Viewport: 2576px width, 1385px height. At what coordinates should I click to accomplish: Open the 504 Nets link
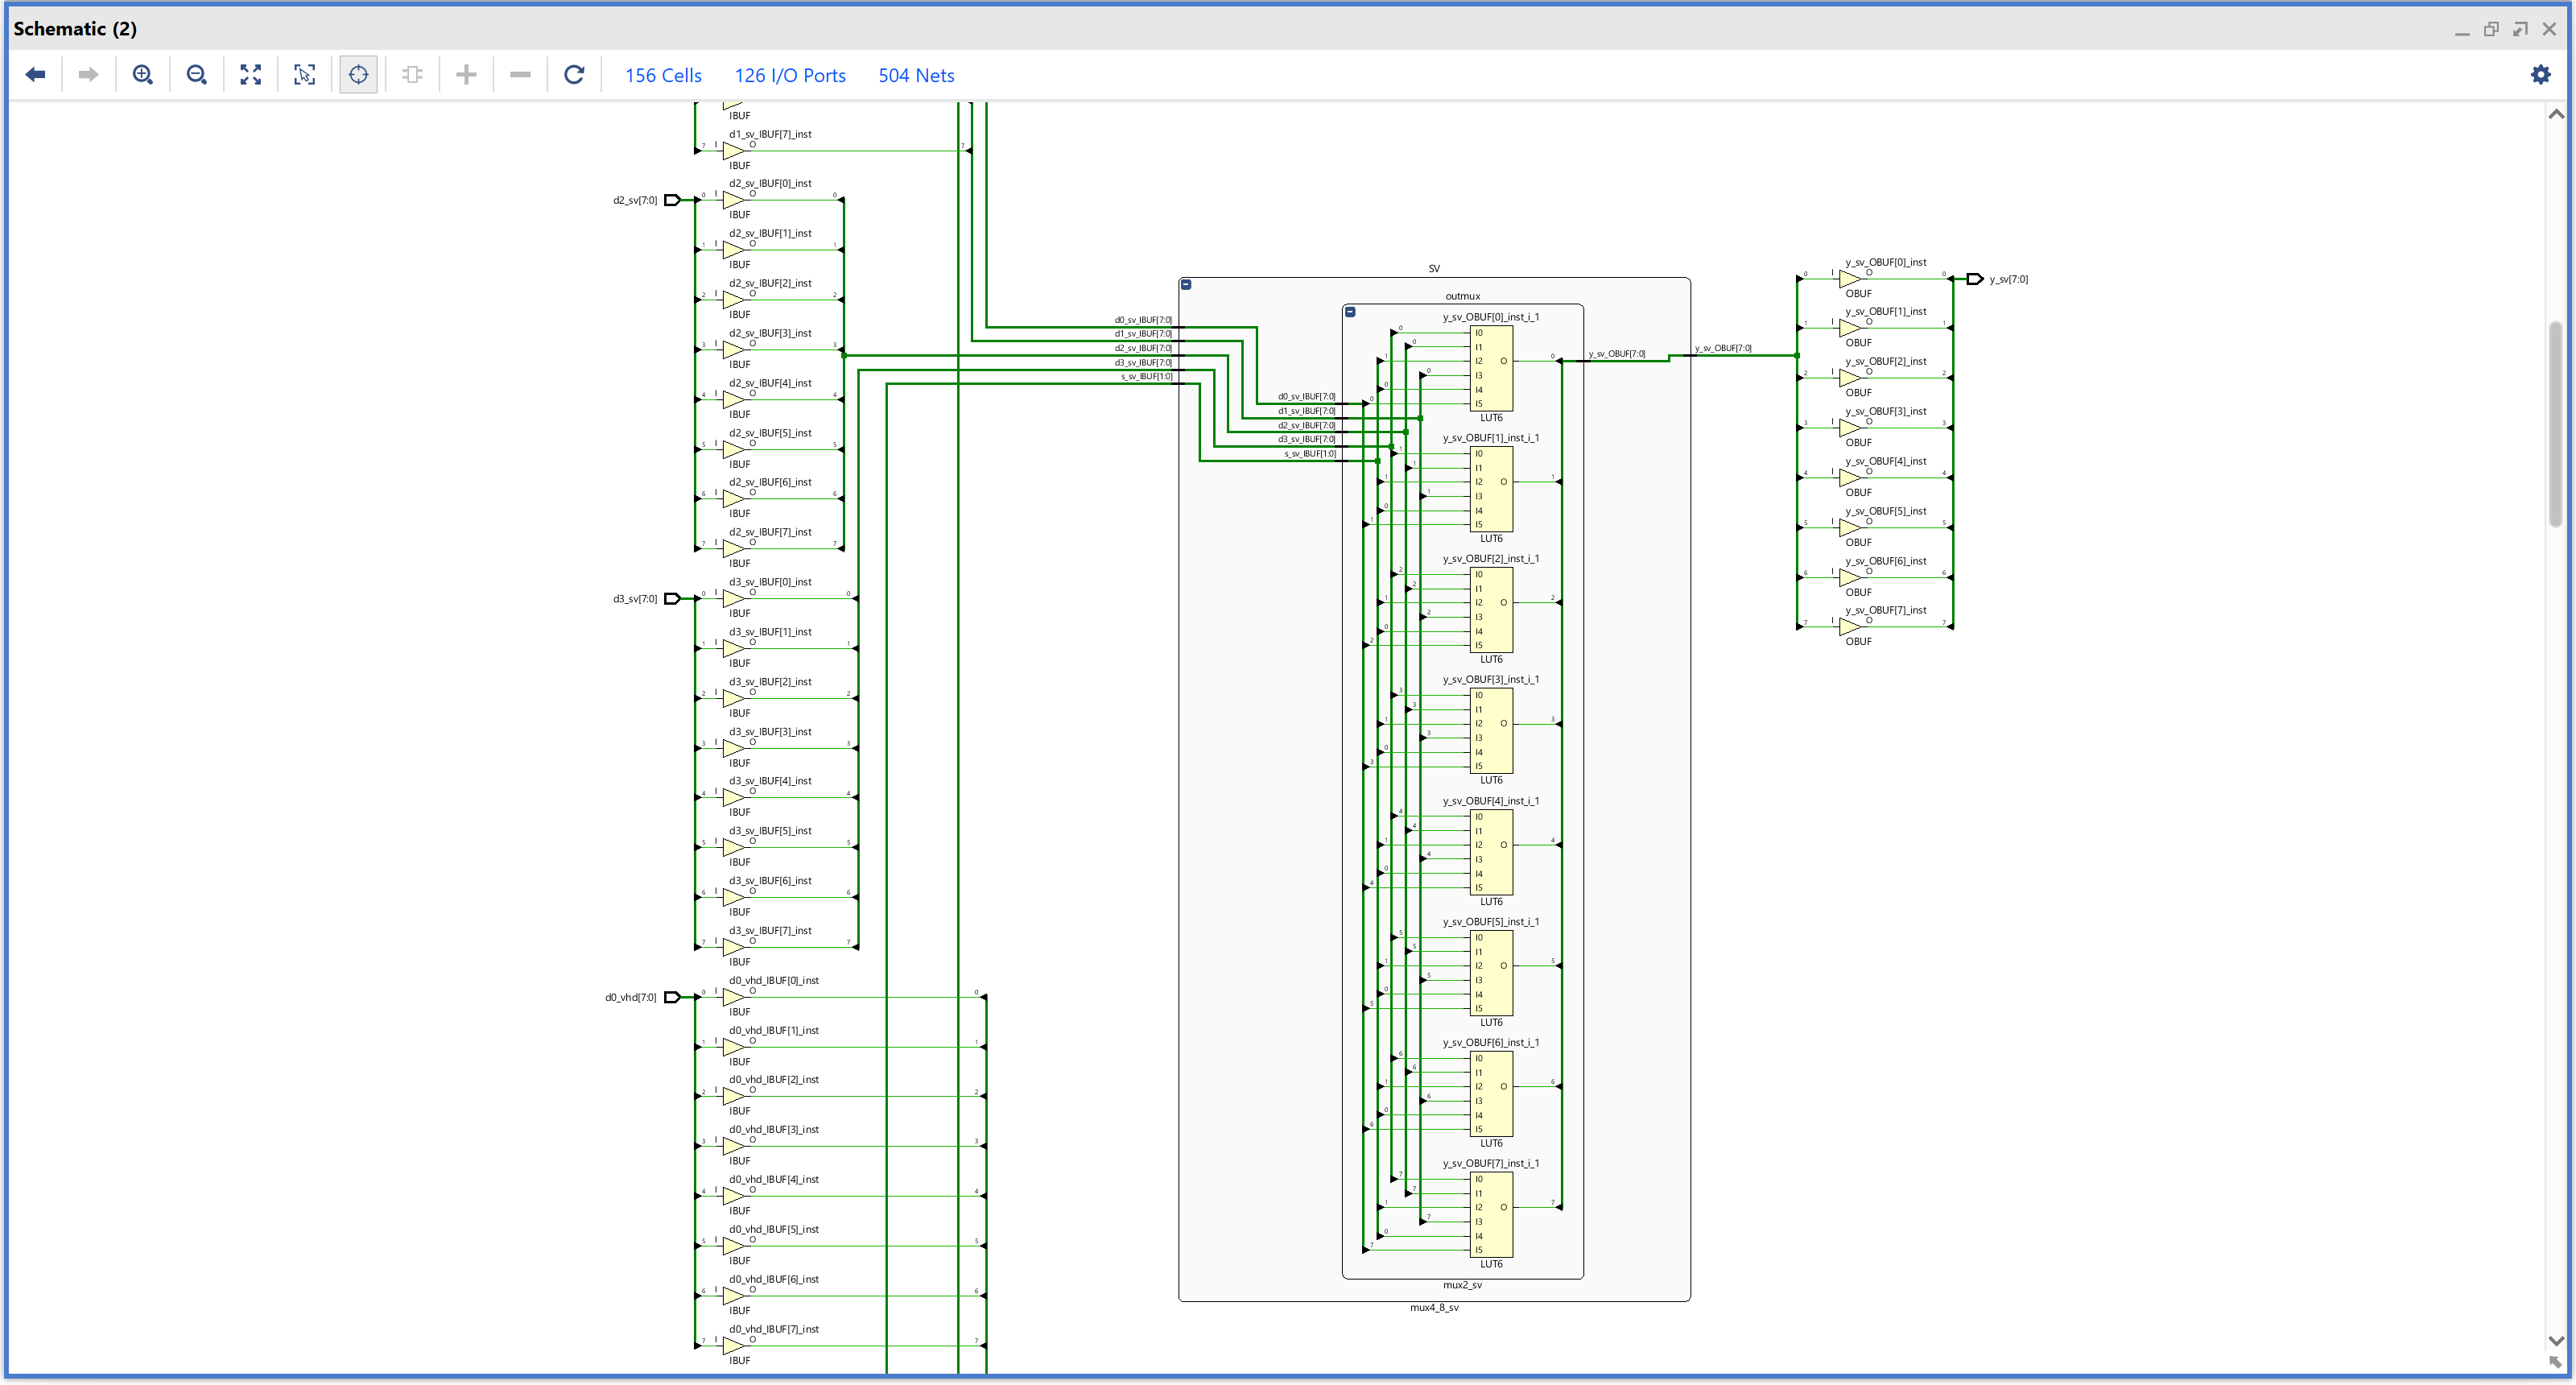point(916,76)
